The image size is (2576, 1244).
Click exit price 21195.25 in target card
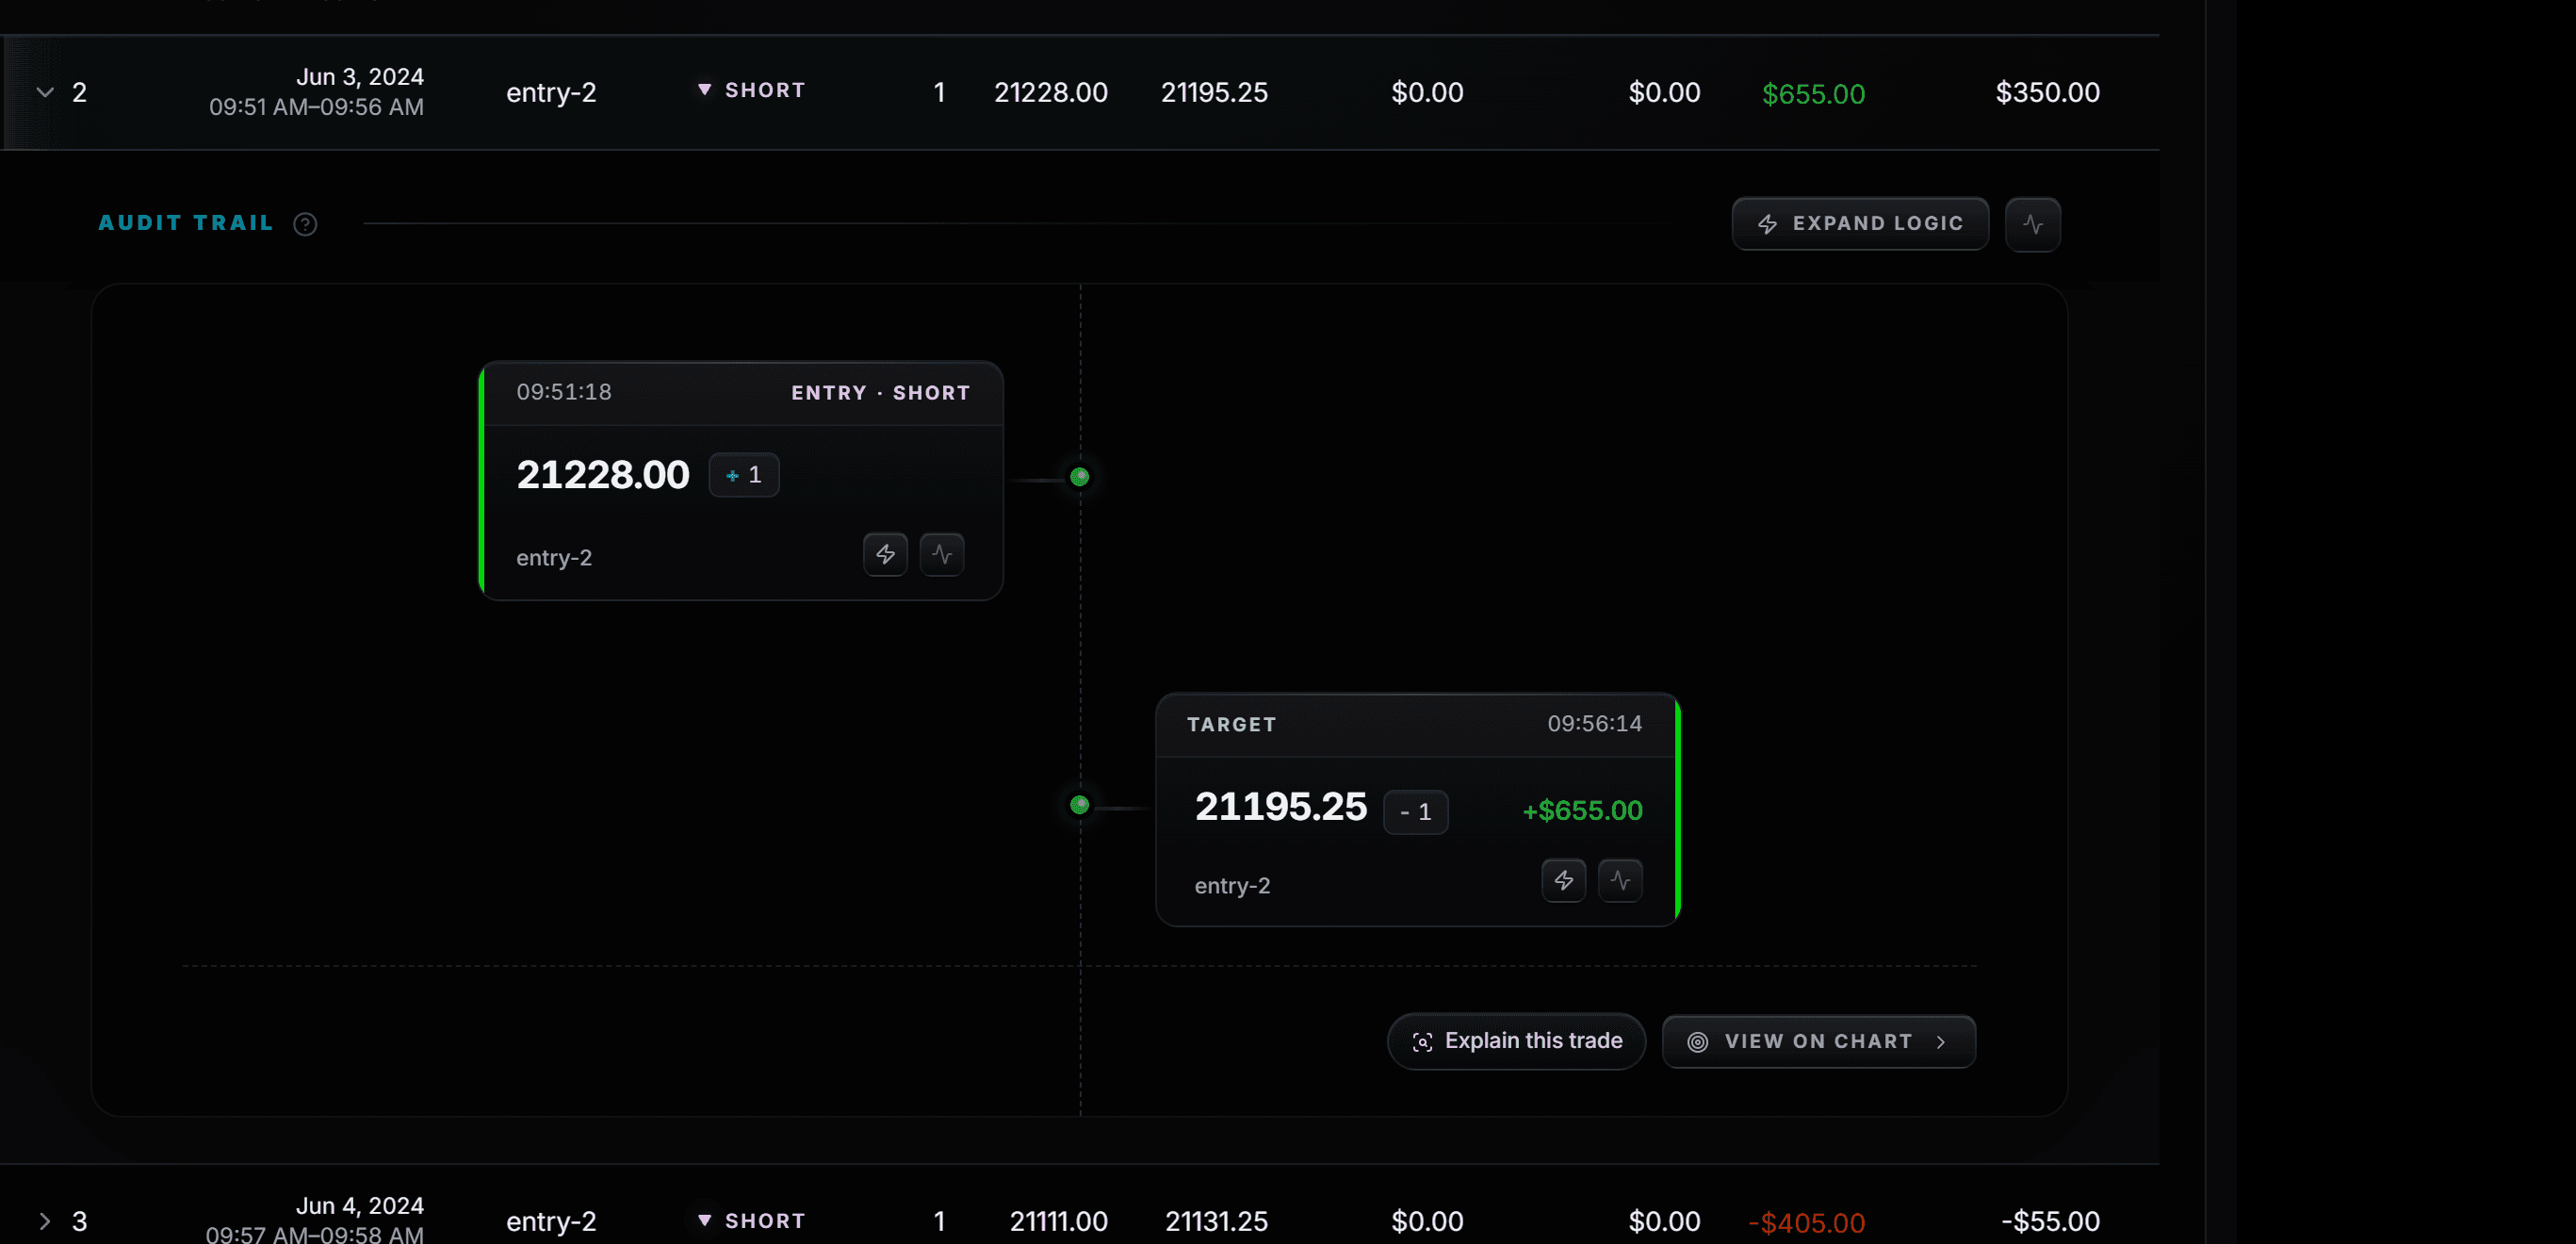(x=1280, y=807)
